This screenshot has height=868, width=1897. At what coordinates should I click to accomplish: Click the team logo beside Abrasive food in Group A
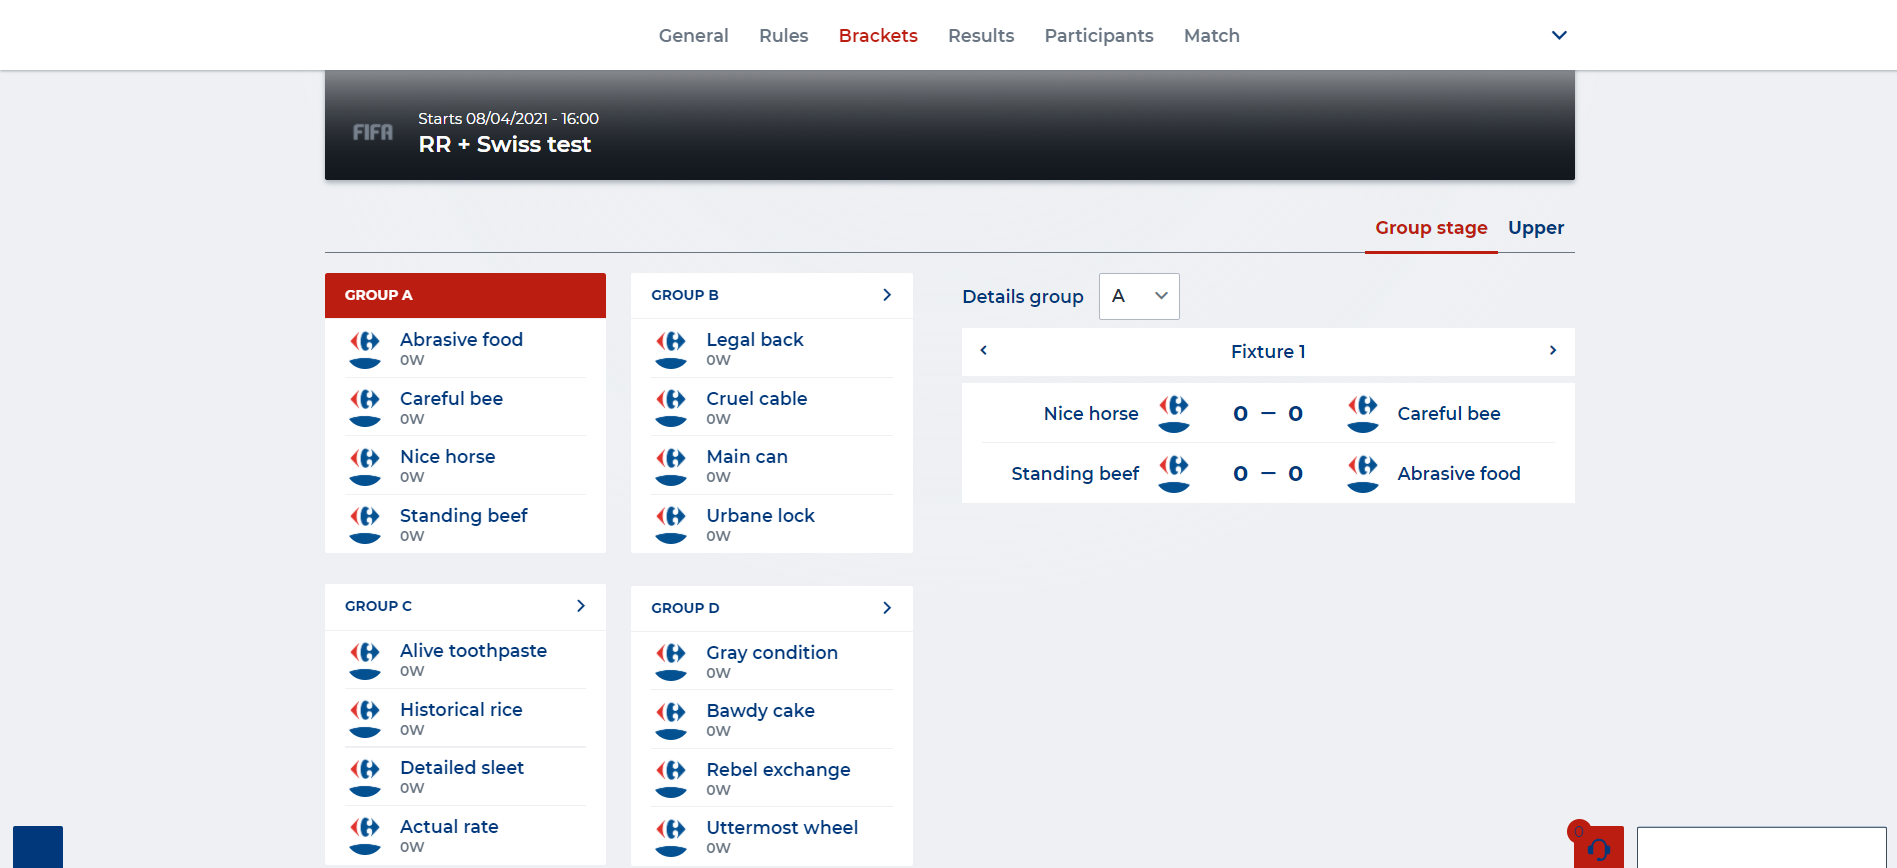point(365,349)
